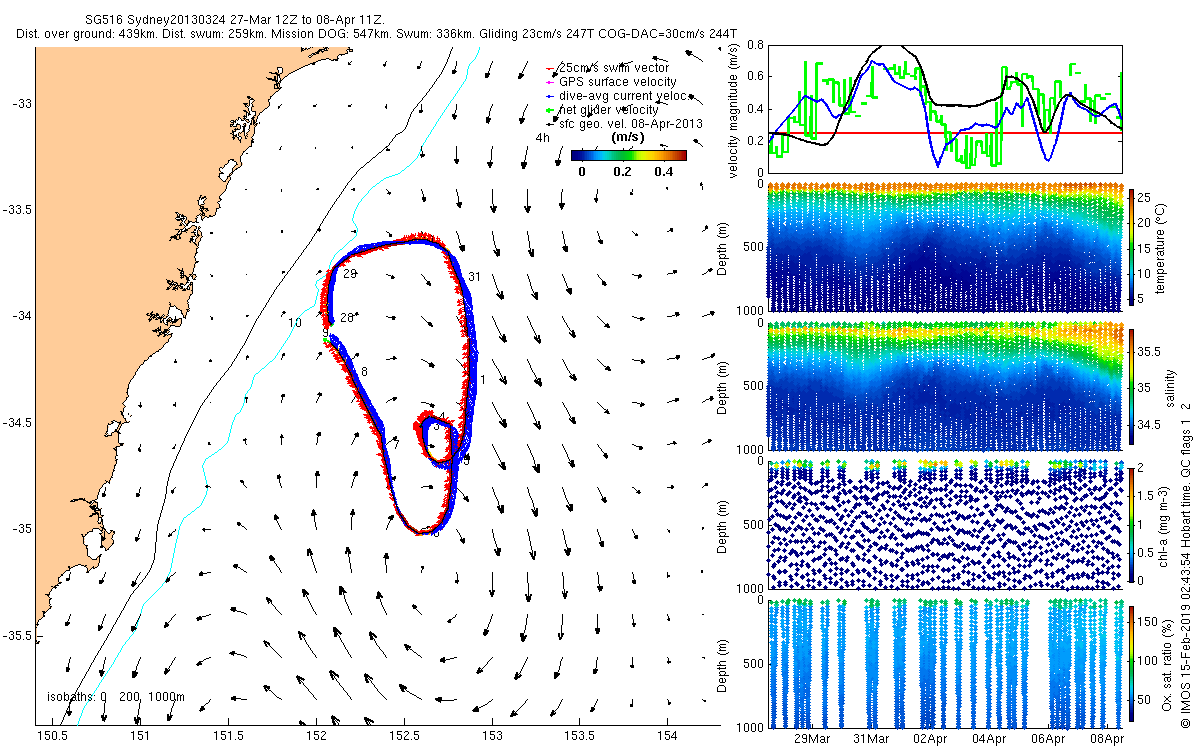
Task: Click the chl-a depth profile panel
Action: click(945, 524)
